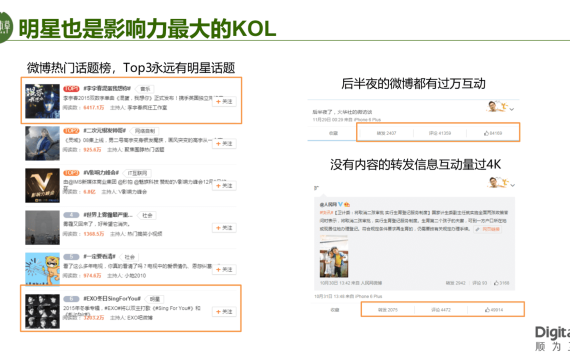Viewport: 570px width, 360px height.
Task: Open the first post's dropdown chevron
Action: (x=512, y=109)
